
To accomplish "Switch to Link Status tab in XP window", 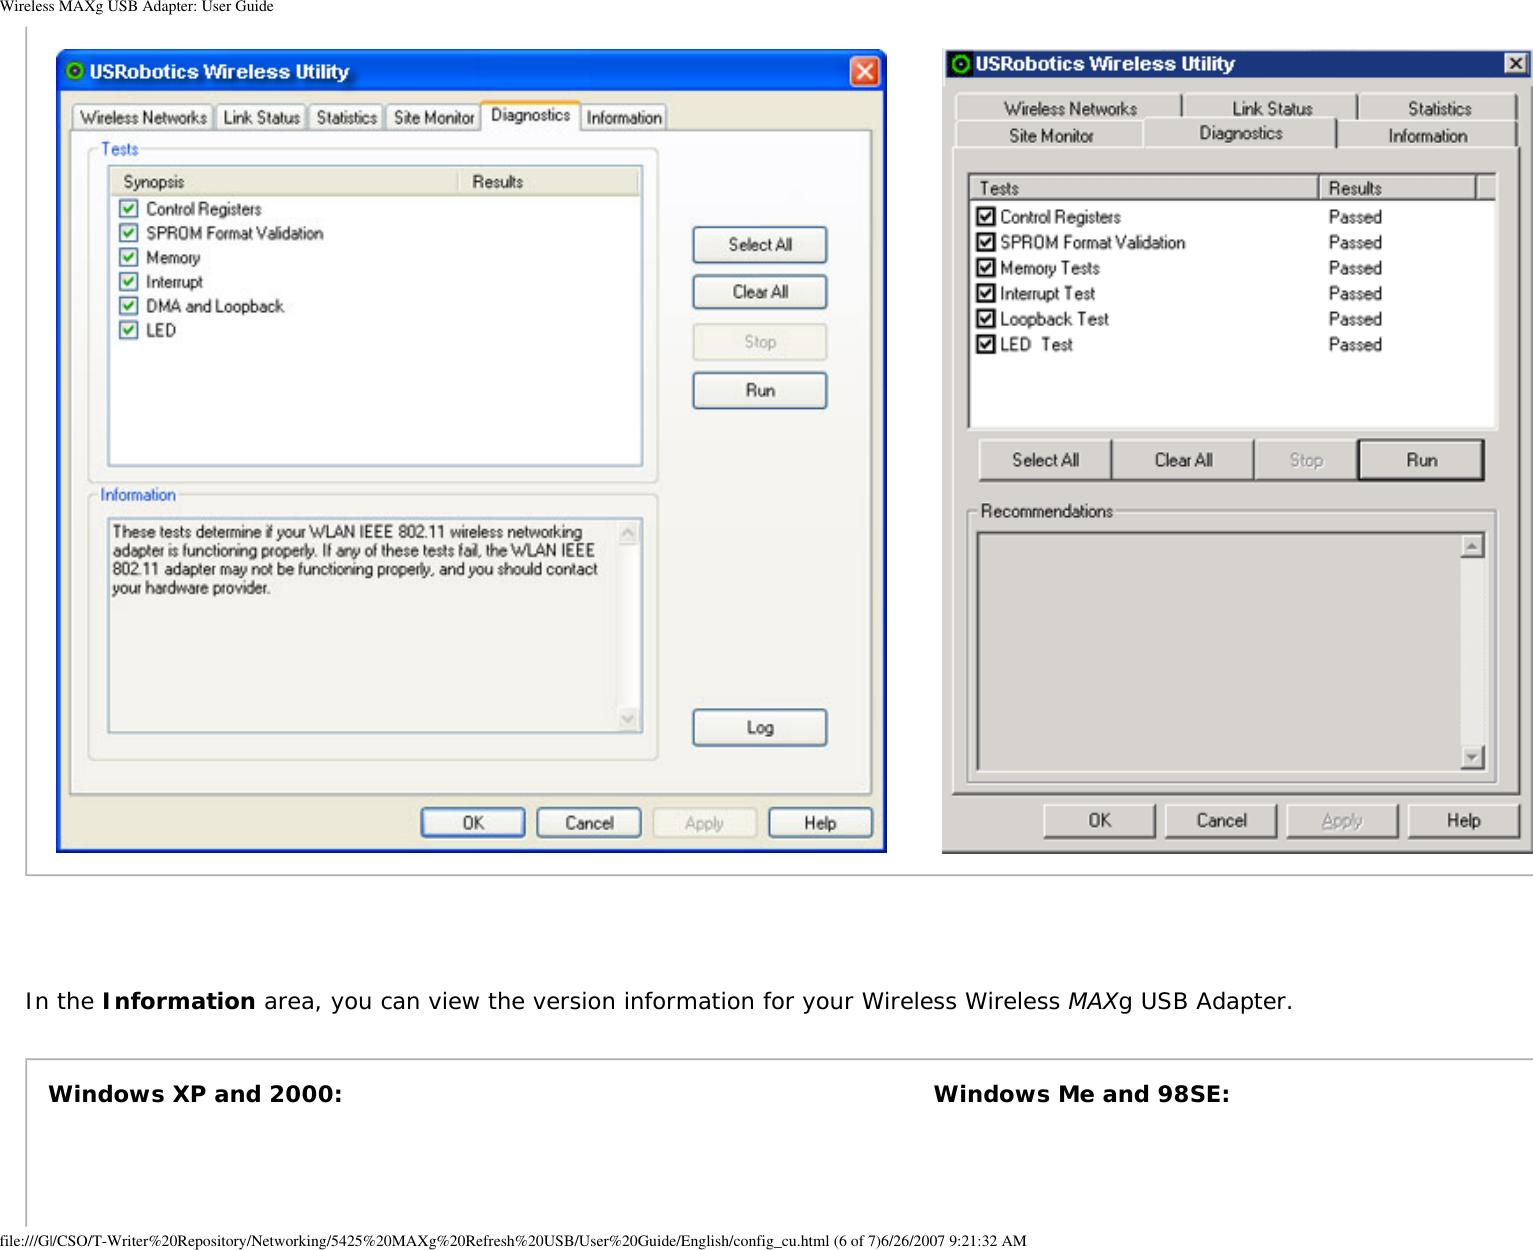I will click(x=261, y=117).
